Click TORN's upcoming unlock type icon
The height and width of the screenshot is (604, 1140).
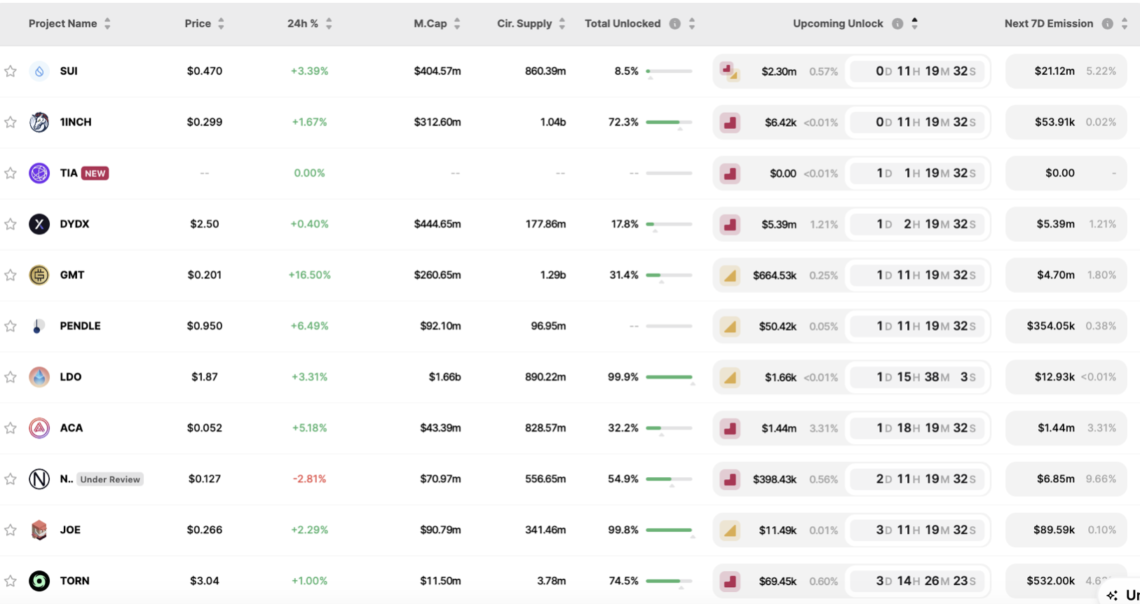[729, 581]
